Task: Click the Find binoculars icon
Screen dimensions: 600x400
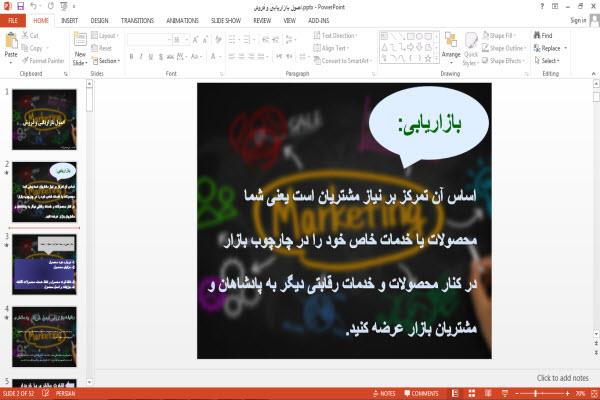Action: click(x=537, y=35)
